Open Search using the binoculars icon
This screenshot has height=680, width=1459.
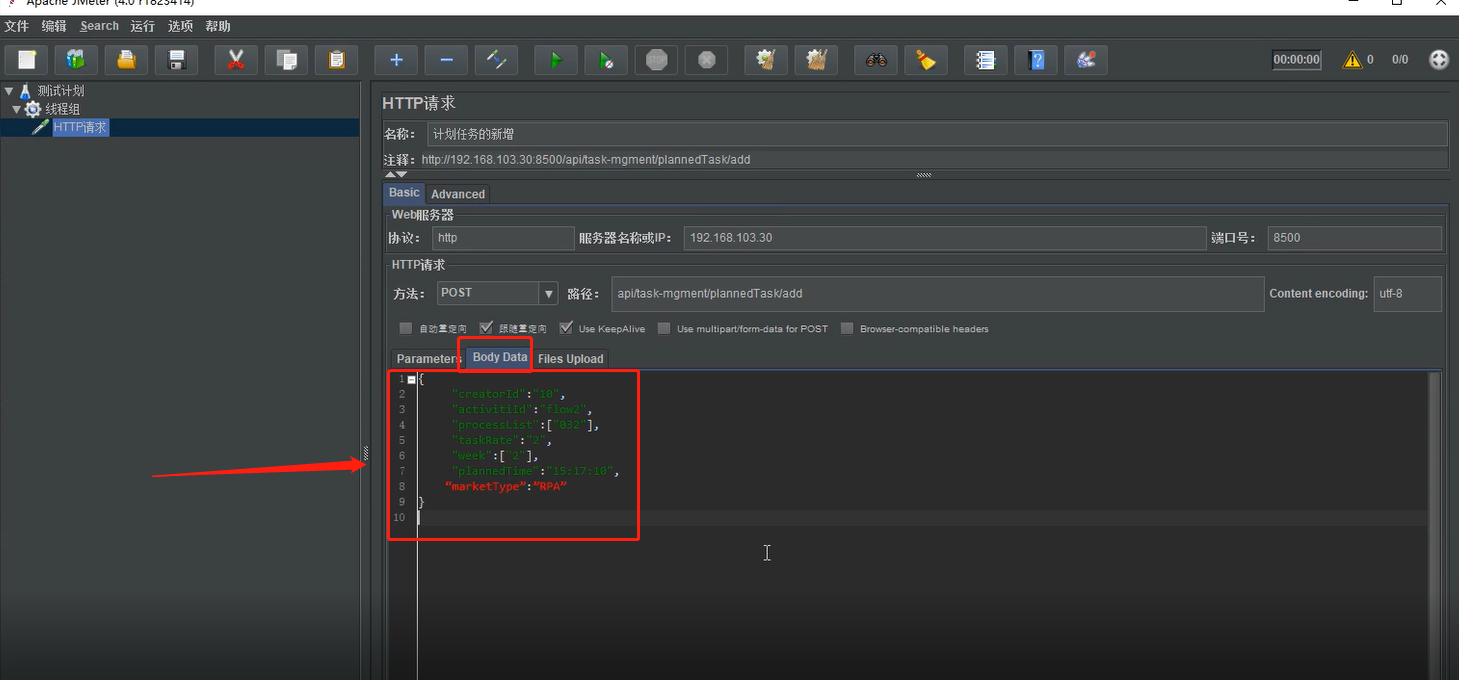pyautogui.click(x=876, y=60)
